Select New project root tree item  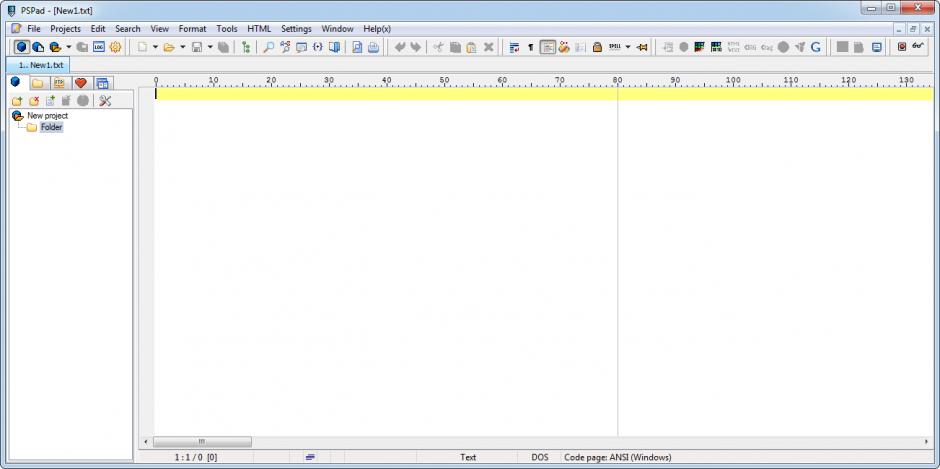point(47,116)
